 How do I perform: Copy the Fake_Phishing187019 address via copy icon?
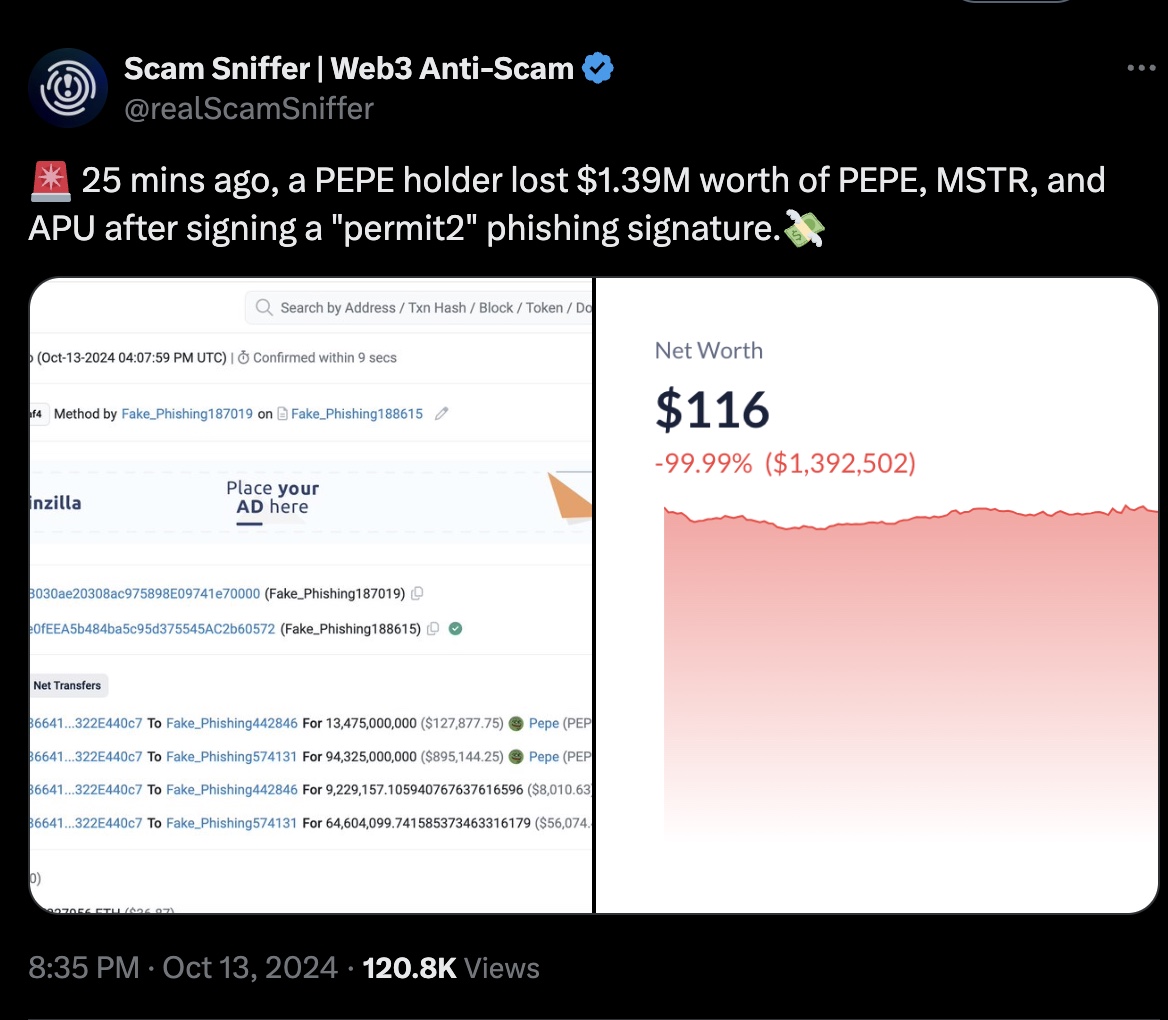417,593
